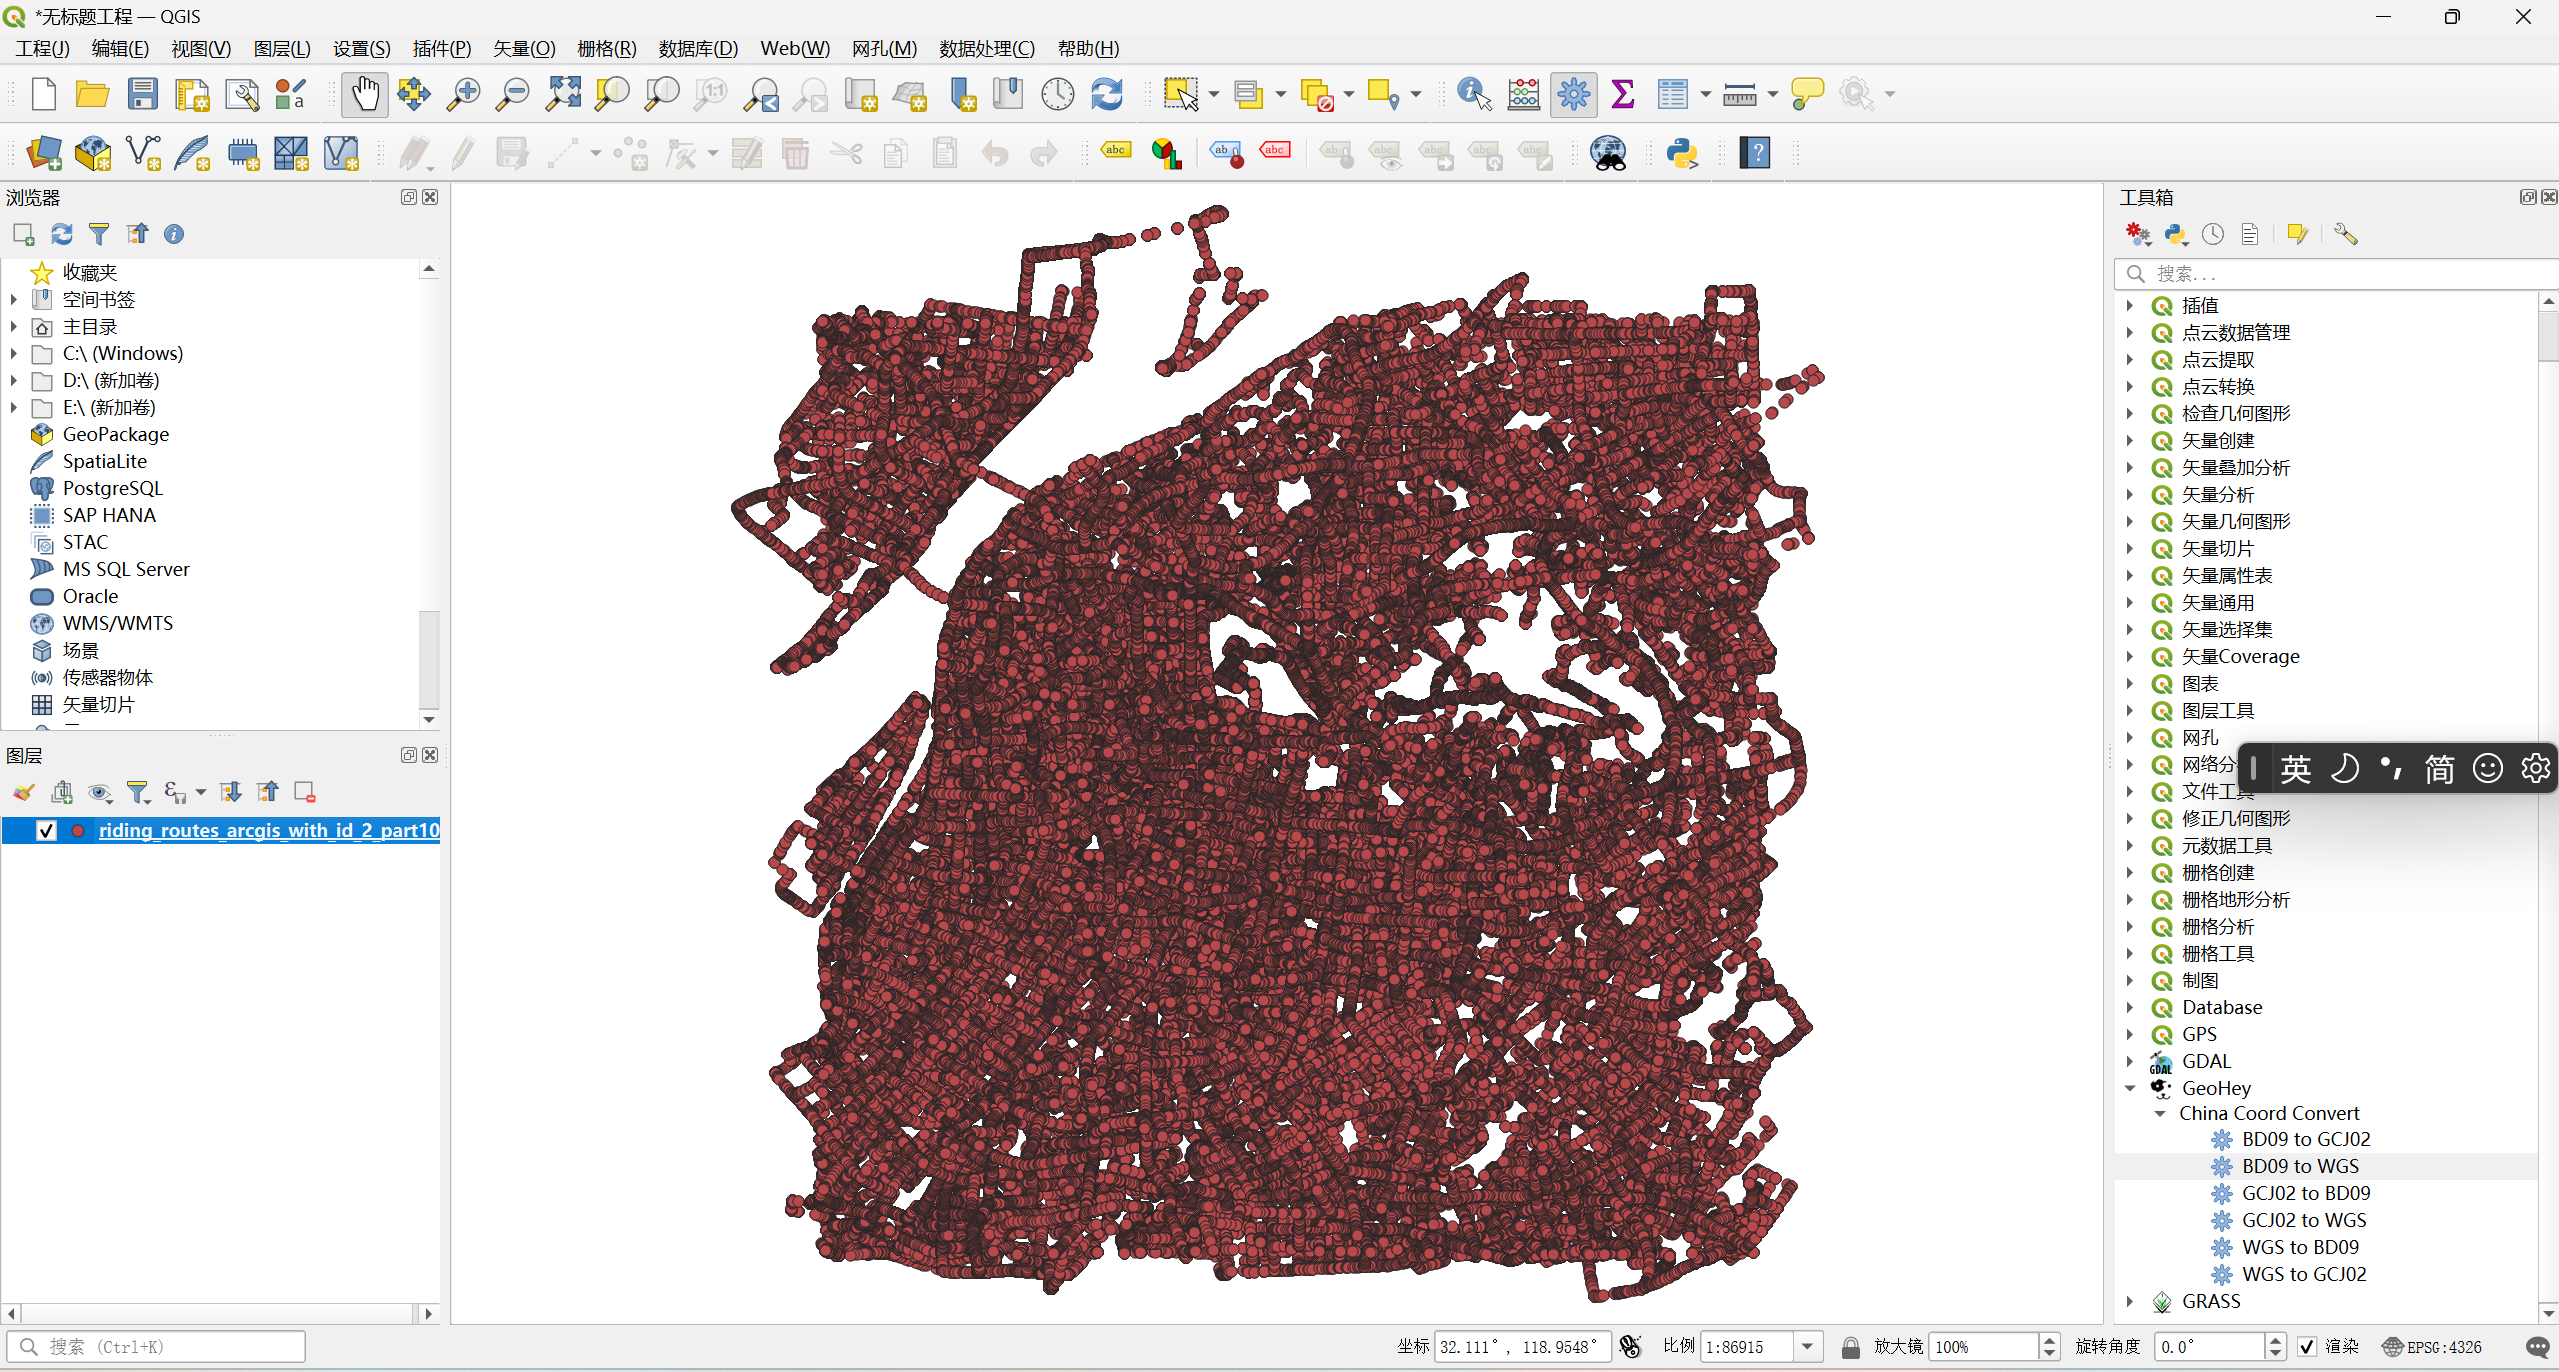Open the Identify Features tool
The width and height of the screenshot is (2559, 1372).
coord(1473,94)
